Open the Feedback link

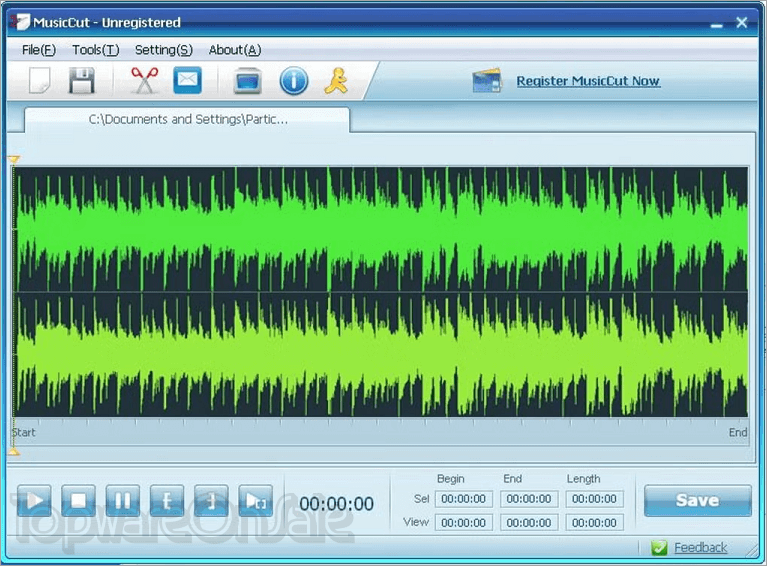pos(700,547)
